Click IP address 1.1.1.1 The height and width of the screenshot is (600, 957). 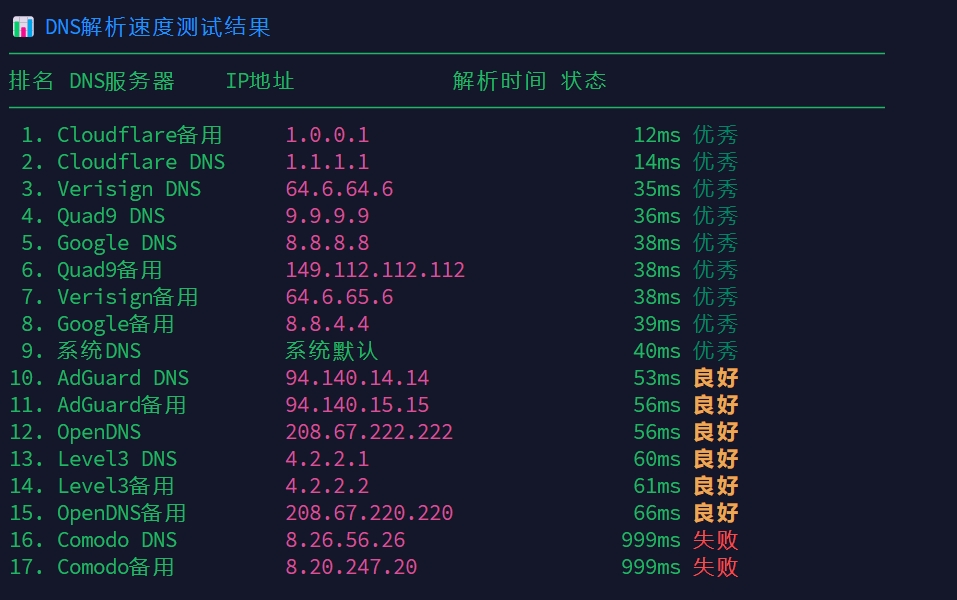[327, 162]
